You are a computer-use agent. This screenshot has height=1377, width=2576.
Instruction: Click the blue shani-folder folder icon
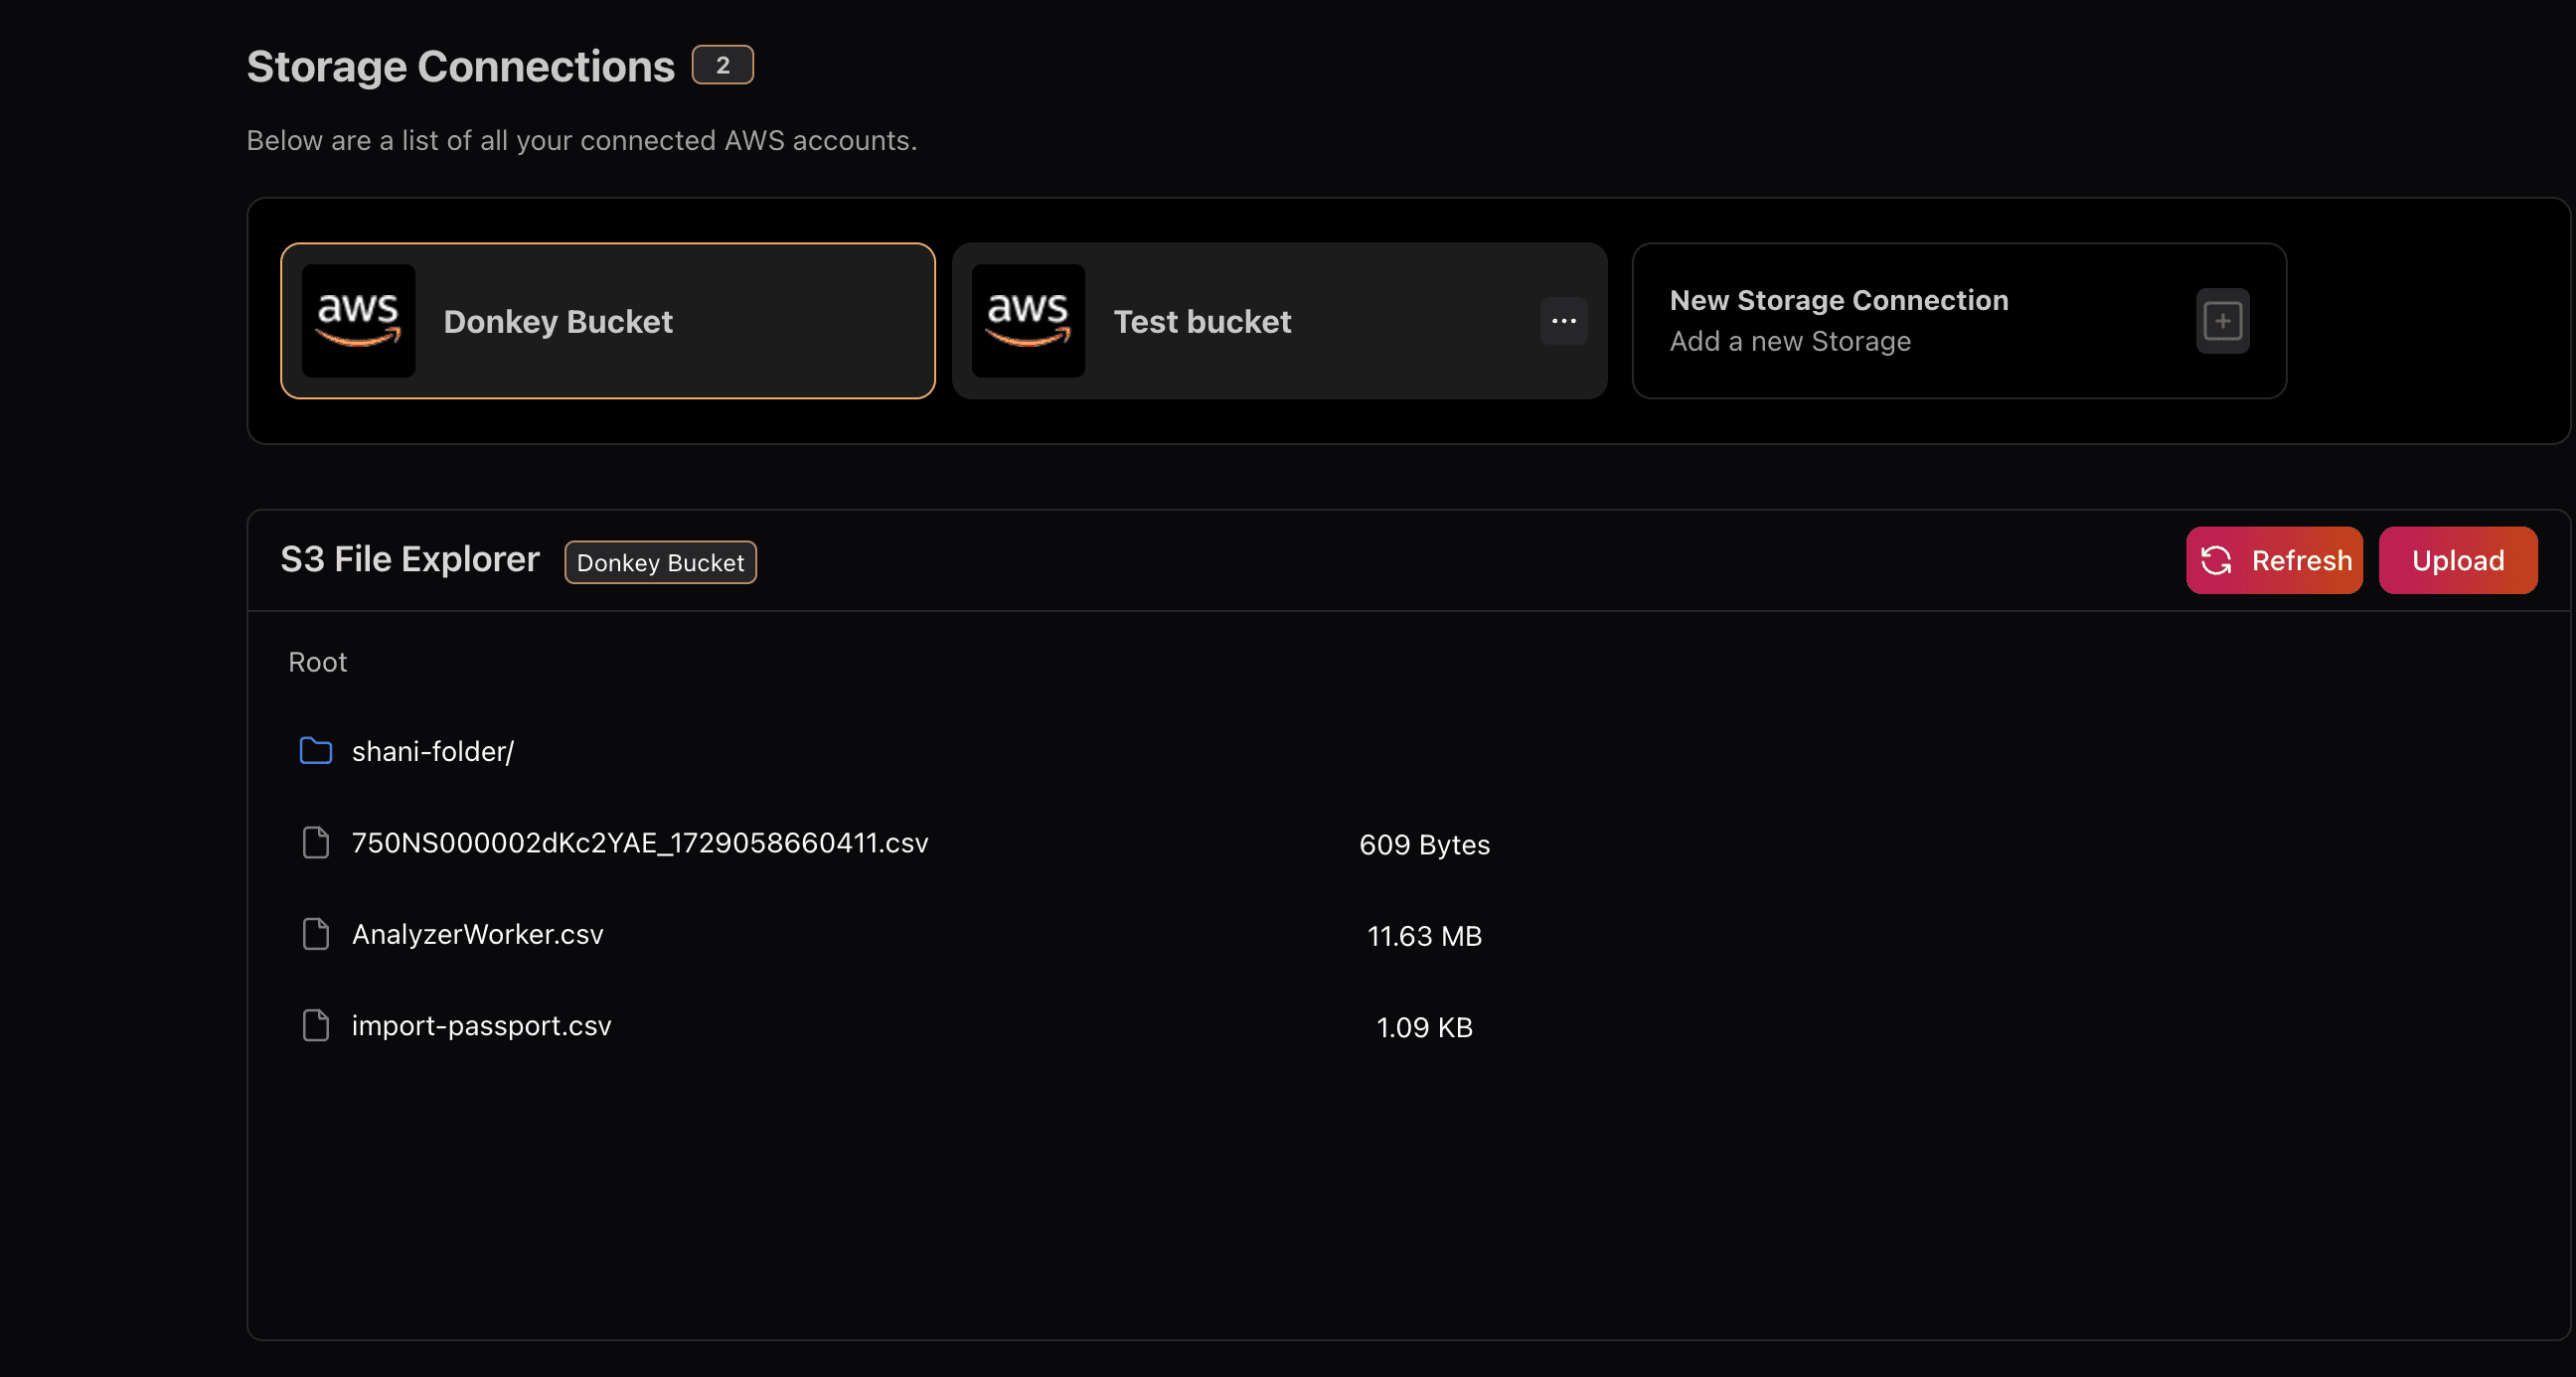pyautogui.click(x=316, y=751)
